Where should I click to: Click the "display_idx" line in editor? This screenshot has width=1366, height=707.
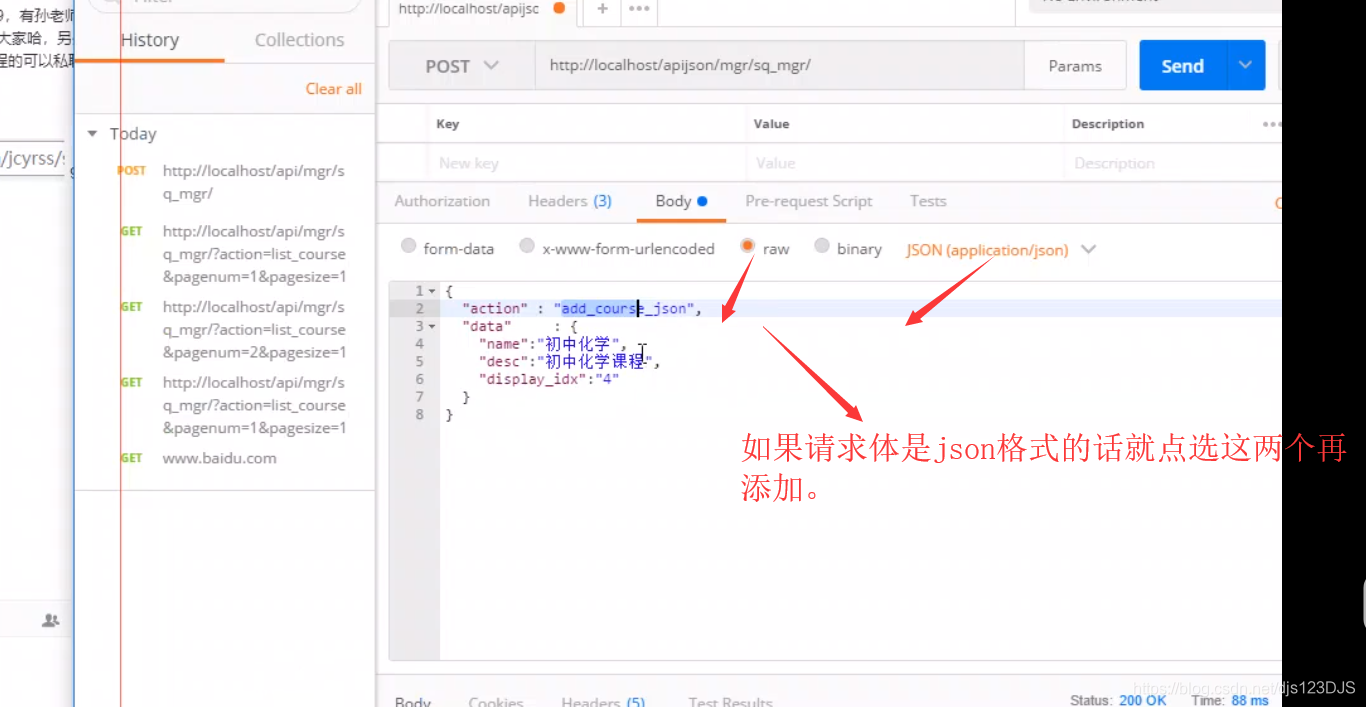[x=549, y=379]
